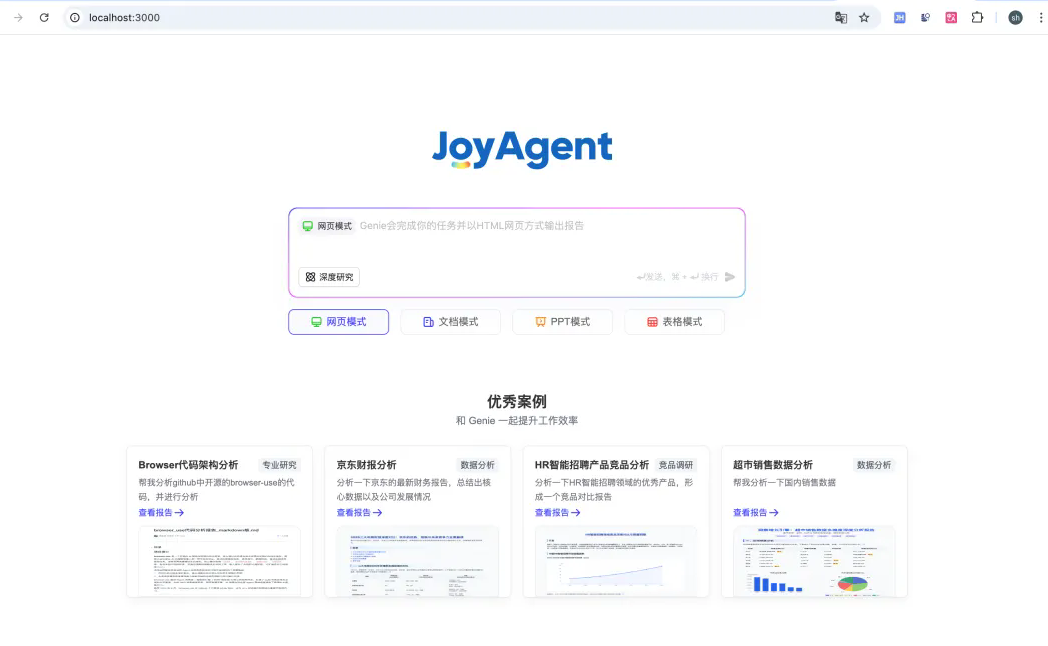Click the JoyAgent logo
The height and width of the screenshot is (646, 1048).
(522, 148)
